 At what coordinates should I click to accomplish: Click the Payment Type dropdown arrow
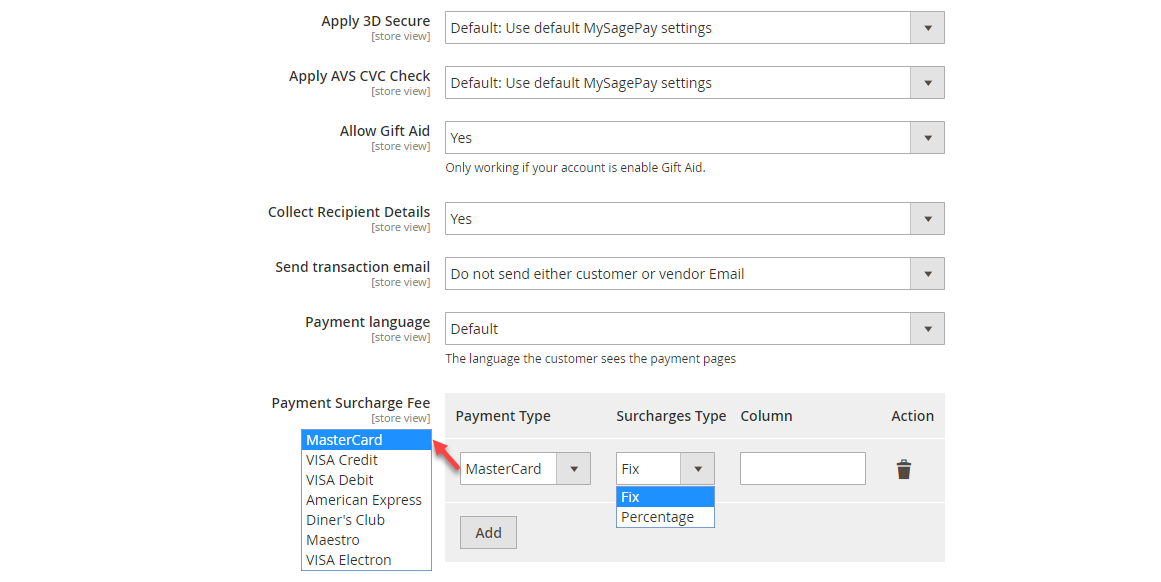[575, 468]
